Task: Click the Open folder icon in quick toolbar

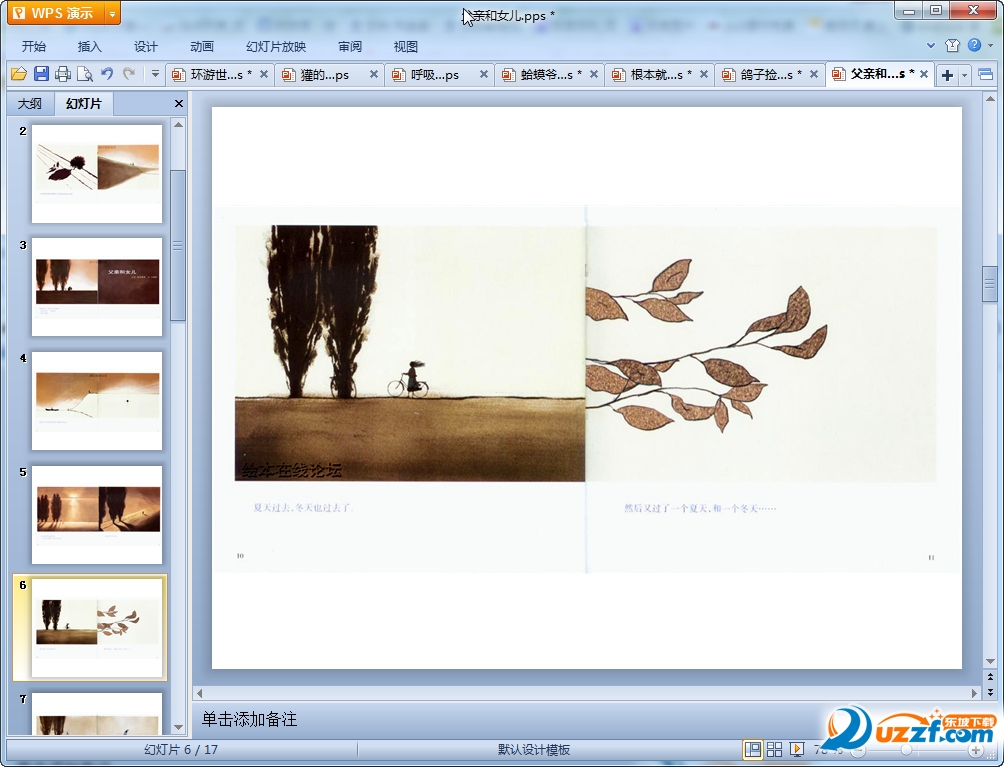Action: (18, 74)
